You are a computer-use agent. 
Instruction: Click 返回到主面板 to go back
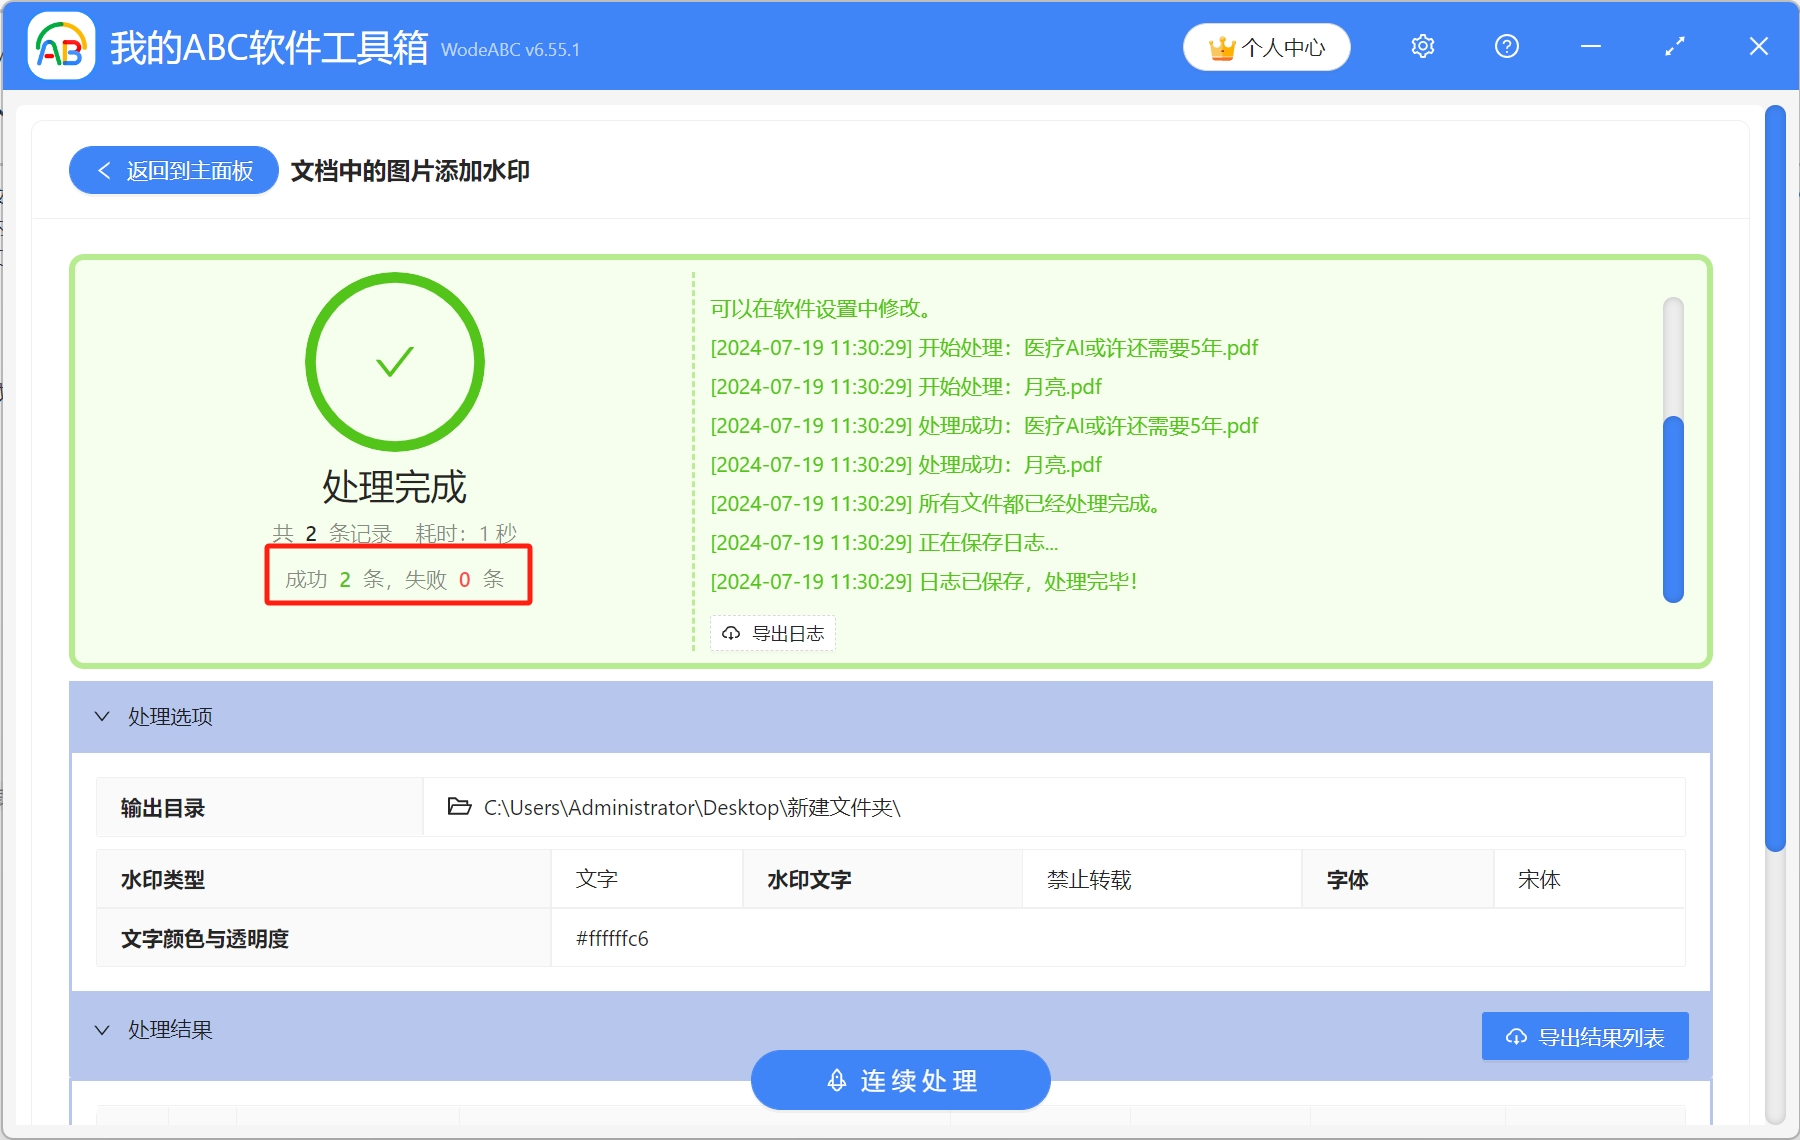click(172, 170)
